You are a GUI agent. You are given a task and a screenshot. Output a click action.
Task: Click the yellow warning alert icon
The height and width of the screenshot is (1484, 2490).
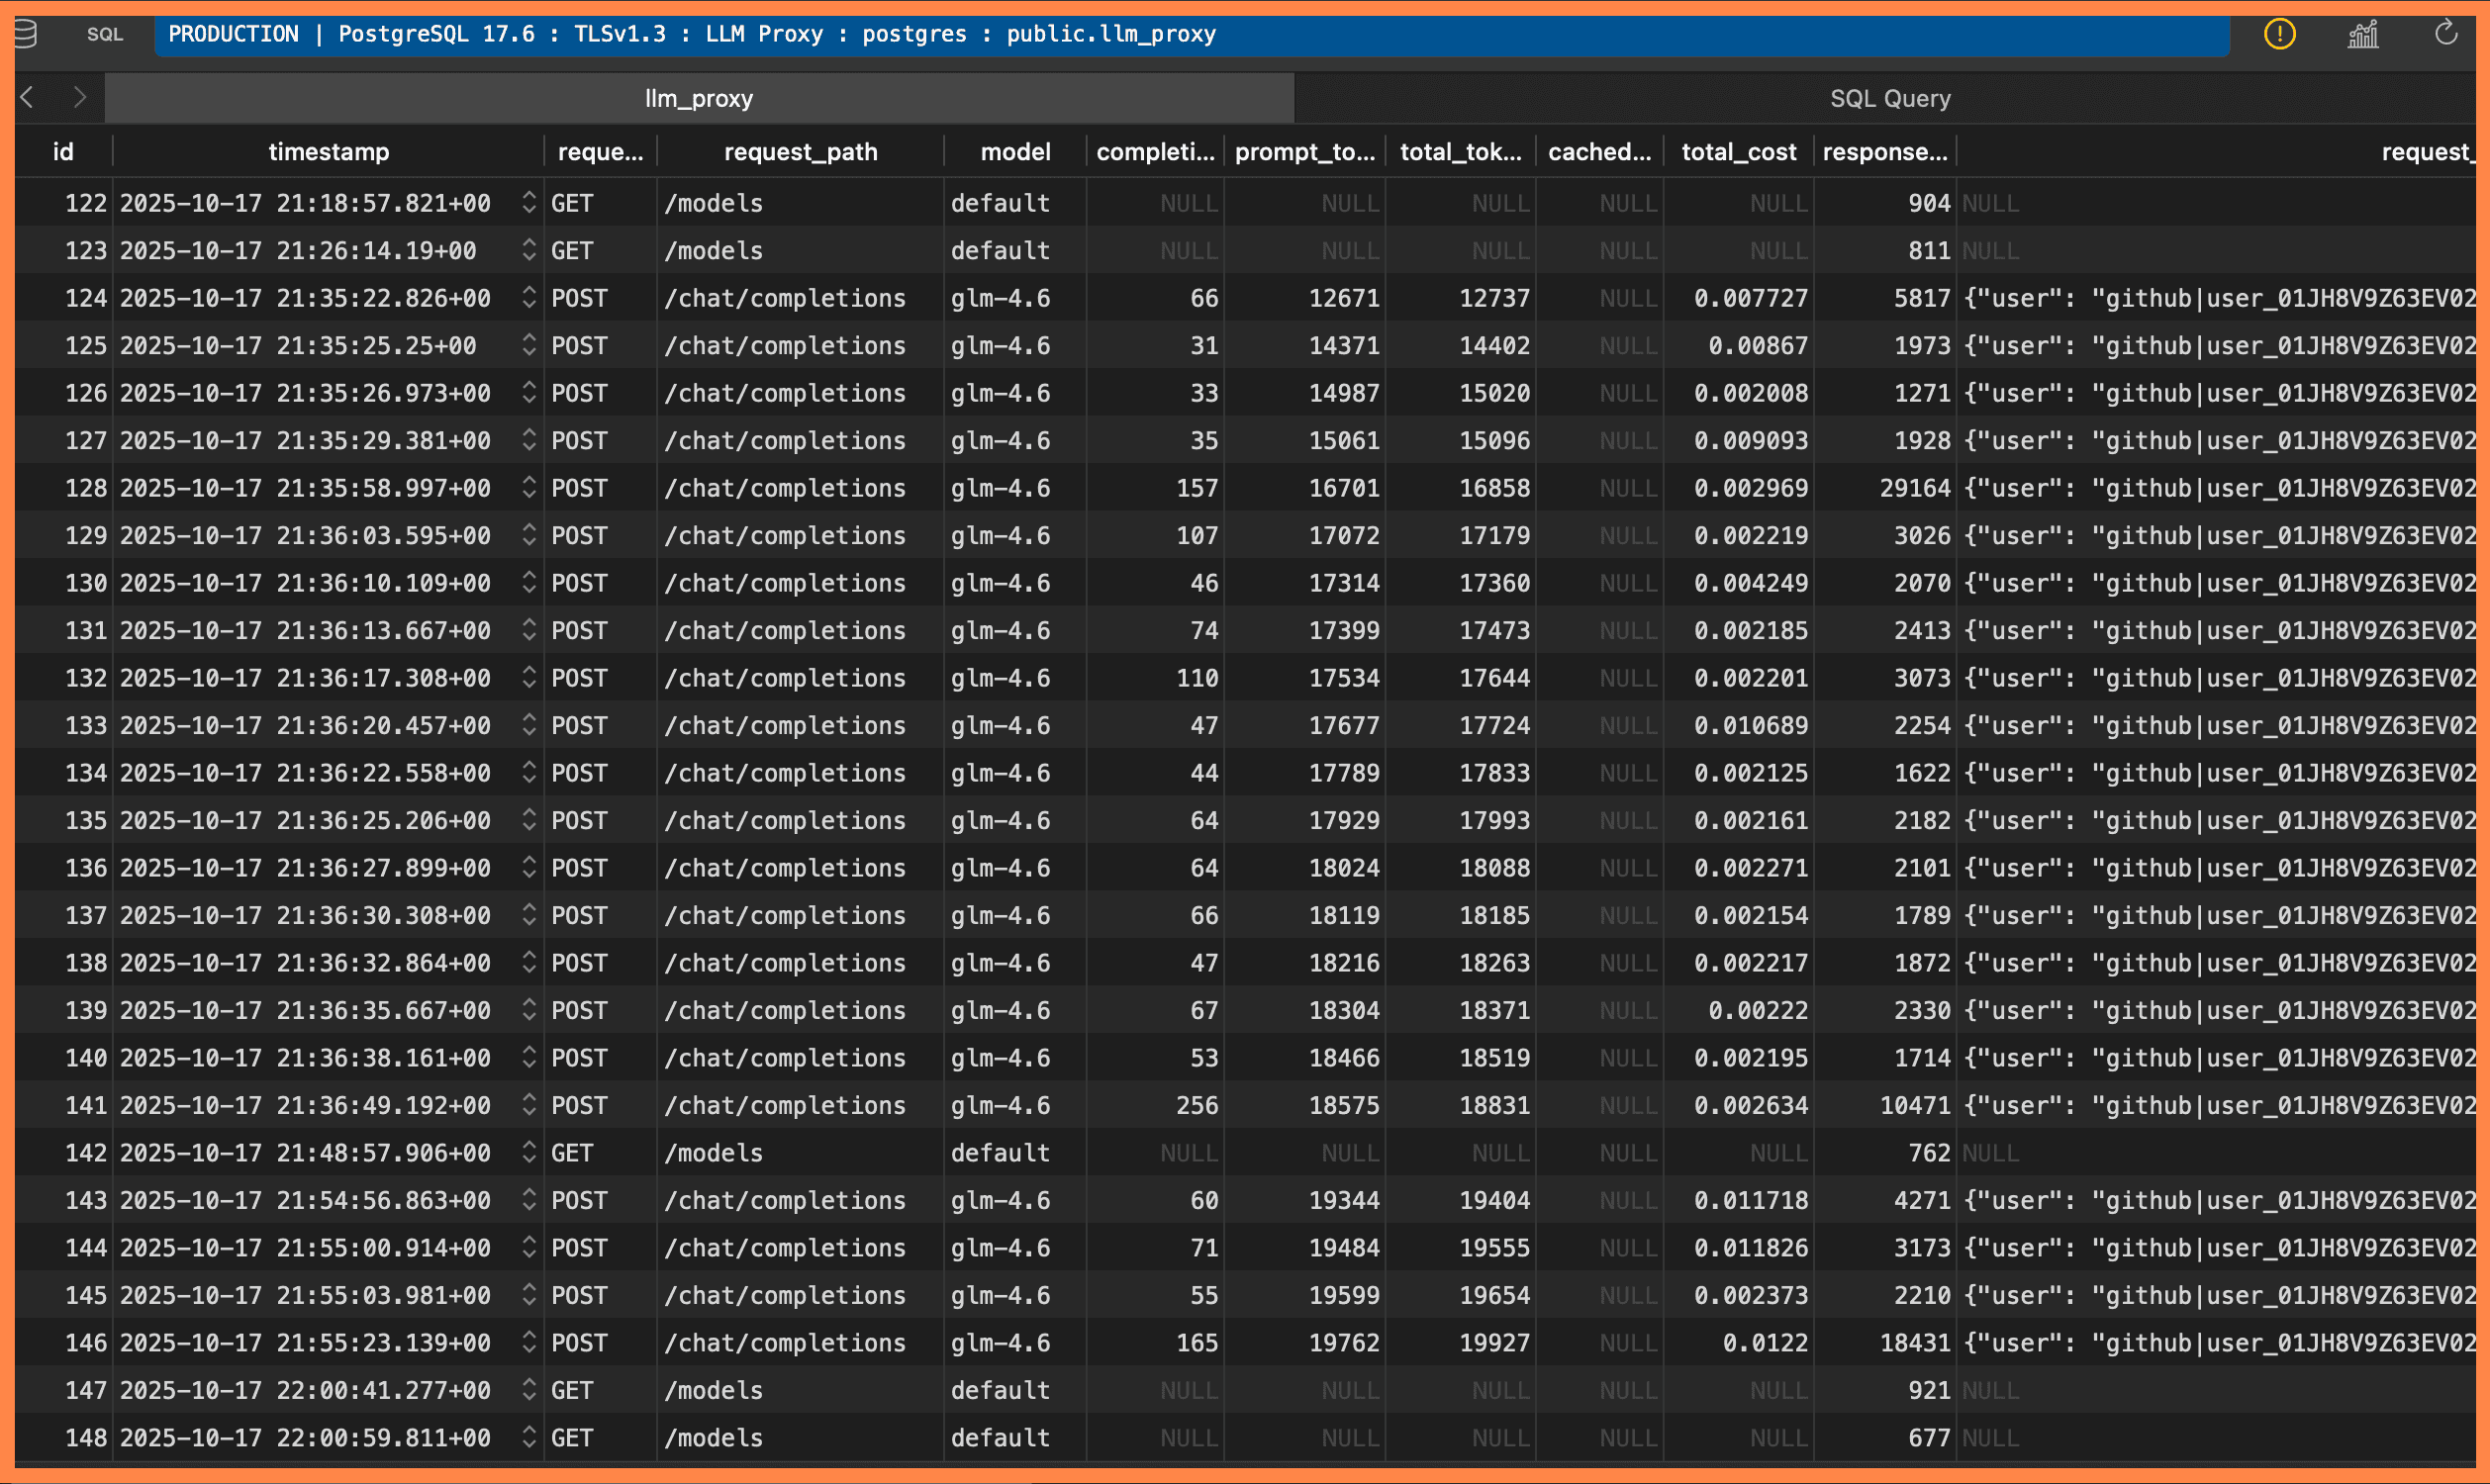point(2280,33)
